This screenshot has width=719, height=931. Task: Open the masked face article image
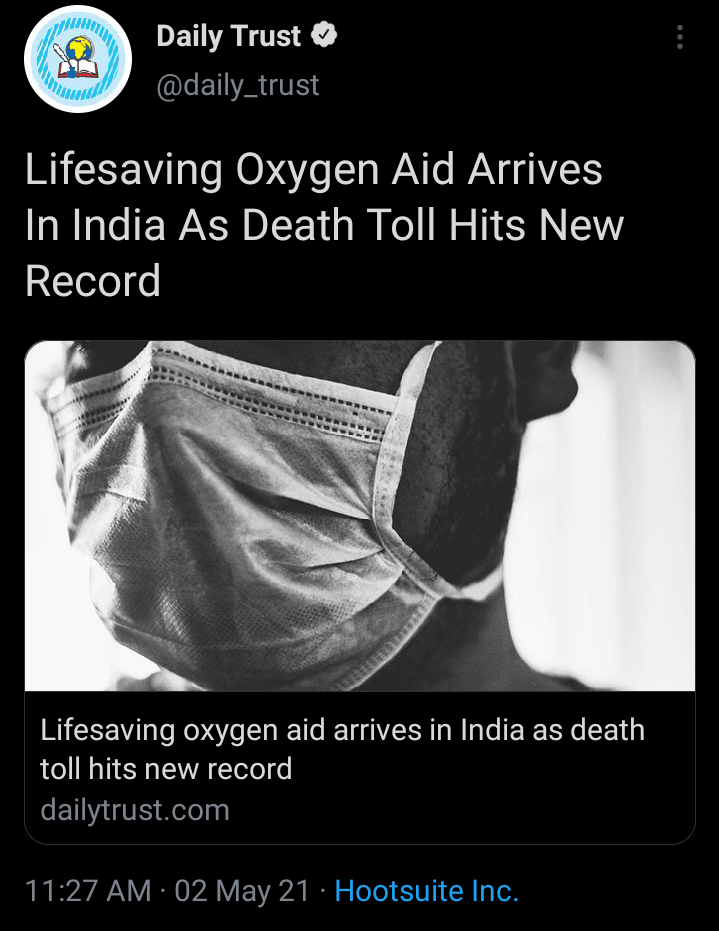pos(360,515)
